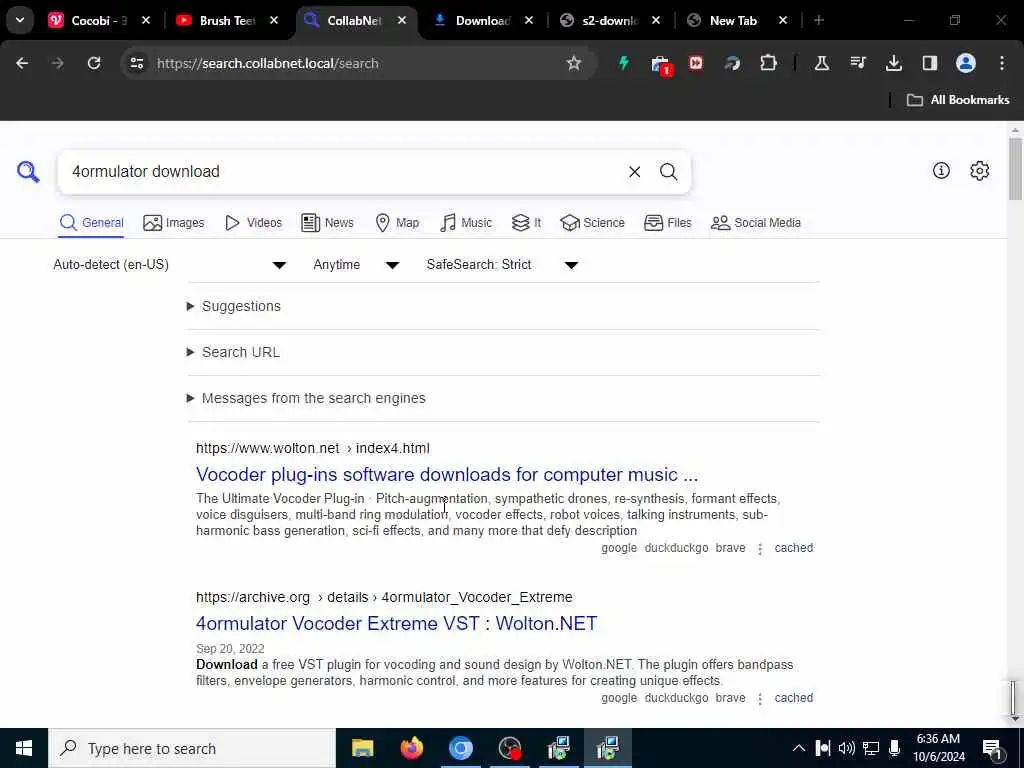Click the page vertical scrollbar thumb
Viewport: 1024px width, 768px height.
(1015, 169)
